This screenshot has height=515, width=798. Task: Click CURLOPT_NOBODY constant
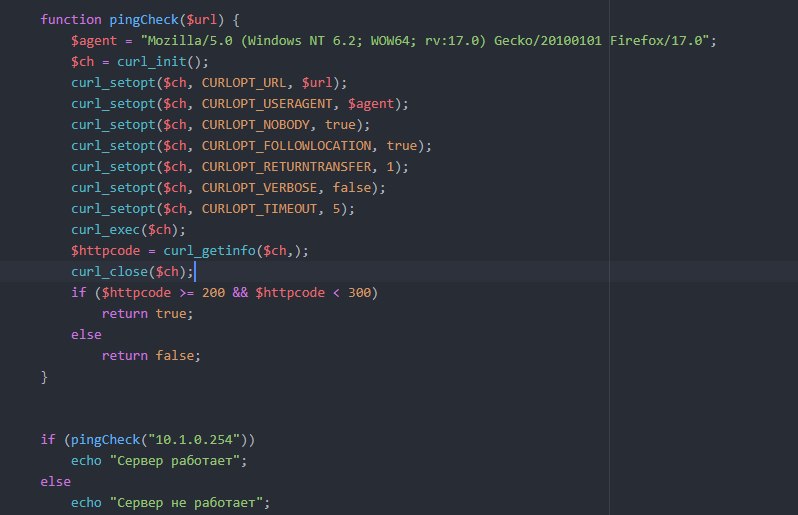click(255, 125)
